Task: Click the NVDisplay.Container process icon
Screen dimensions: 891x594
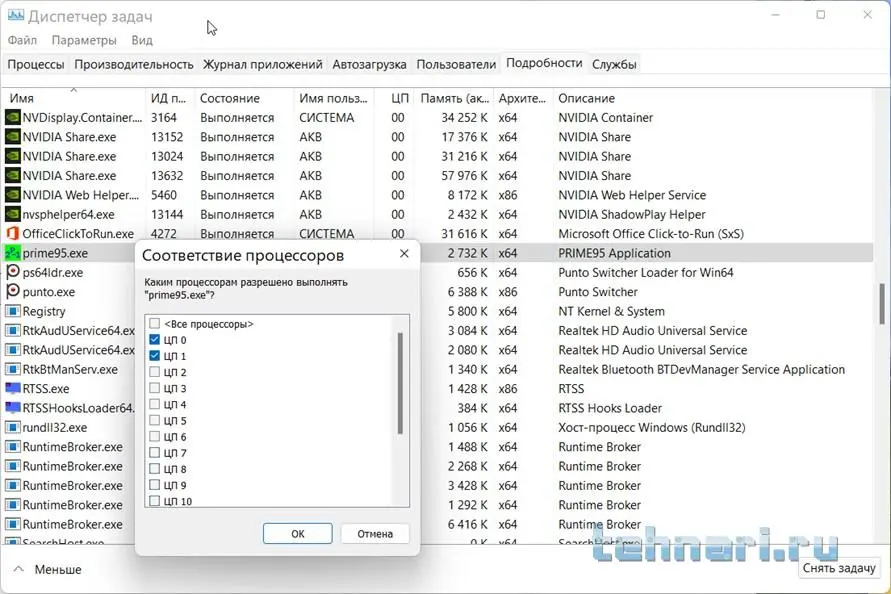Action: click(x=13, y=118)
